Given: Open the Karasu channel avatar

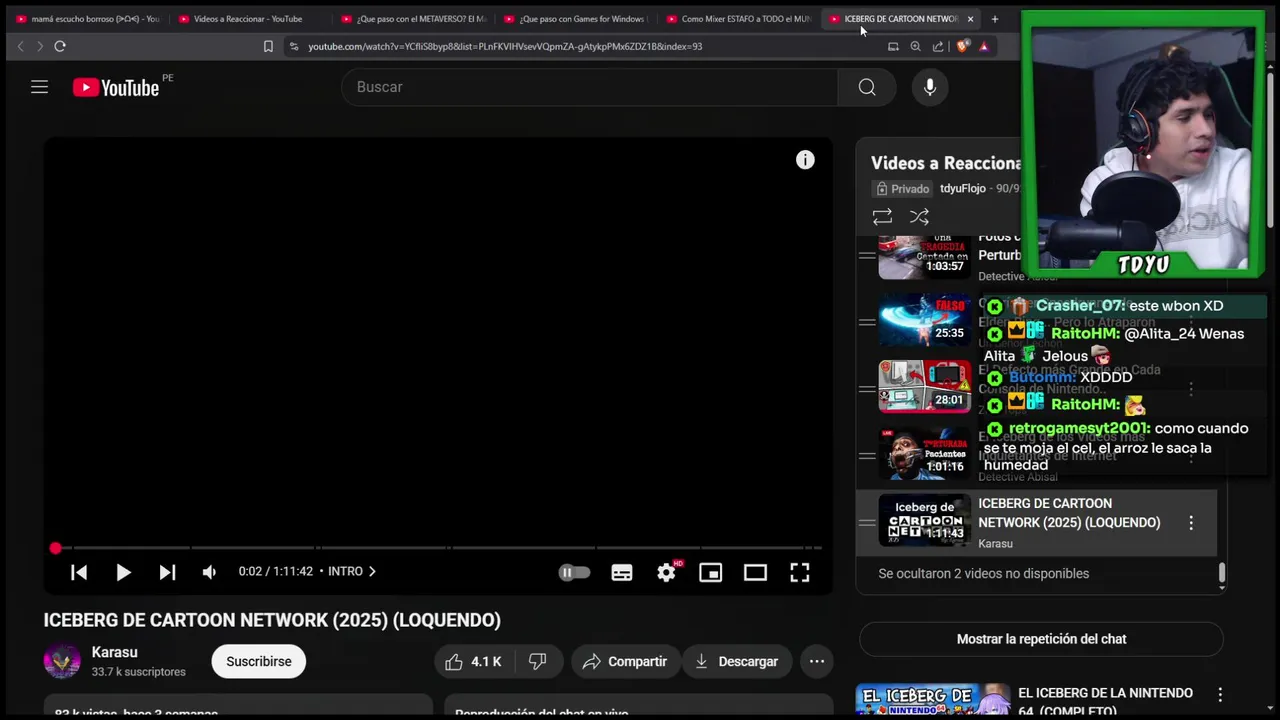Looking at the screenshot, I should [62, 661].
